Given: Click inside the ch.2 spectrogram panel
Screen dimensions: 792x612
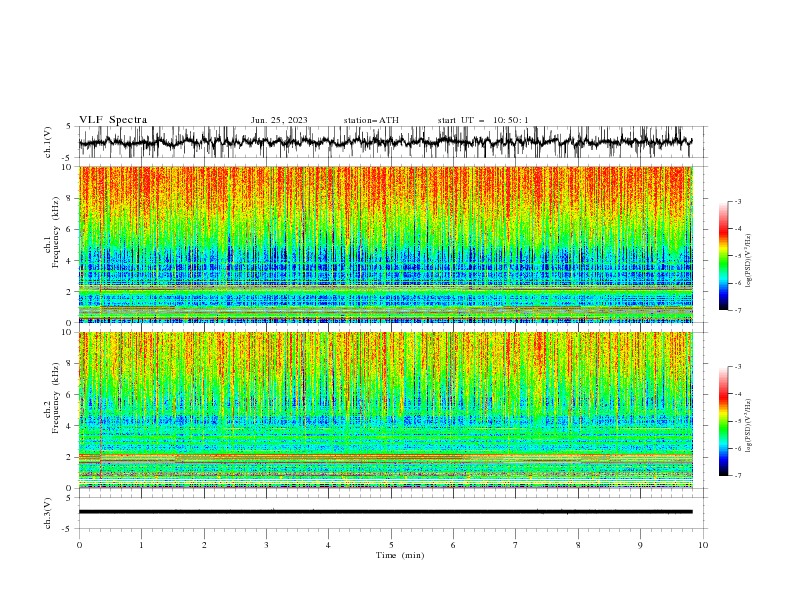Looking at the screenshot, I should click(385, 410).
